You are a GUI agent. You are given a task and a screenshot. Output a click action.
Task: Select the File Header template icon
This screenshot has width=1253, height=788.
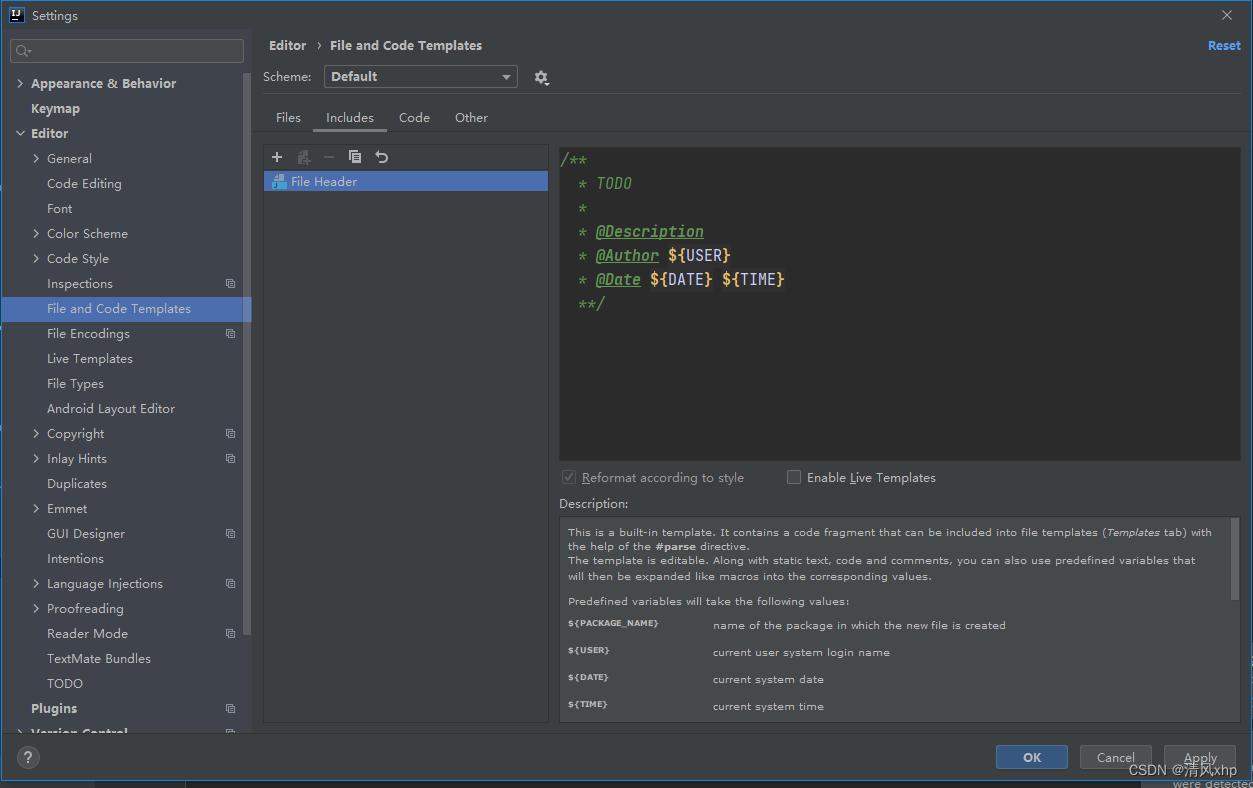(x=279, y=182)
